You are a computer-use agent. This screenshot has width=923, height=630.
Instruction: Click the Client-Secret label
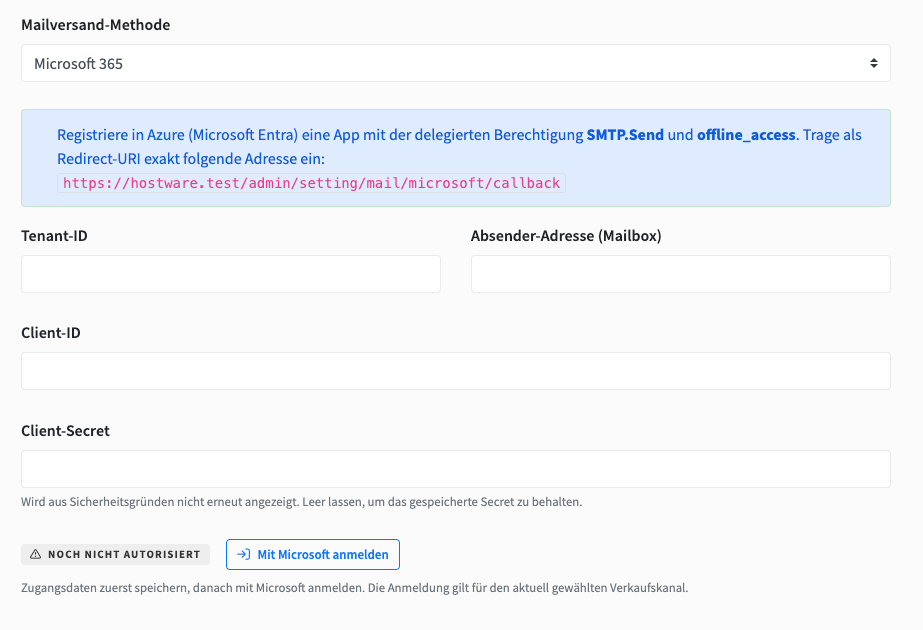click(x=65, y=430)
